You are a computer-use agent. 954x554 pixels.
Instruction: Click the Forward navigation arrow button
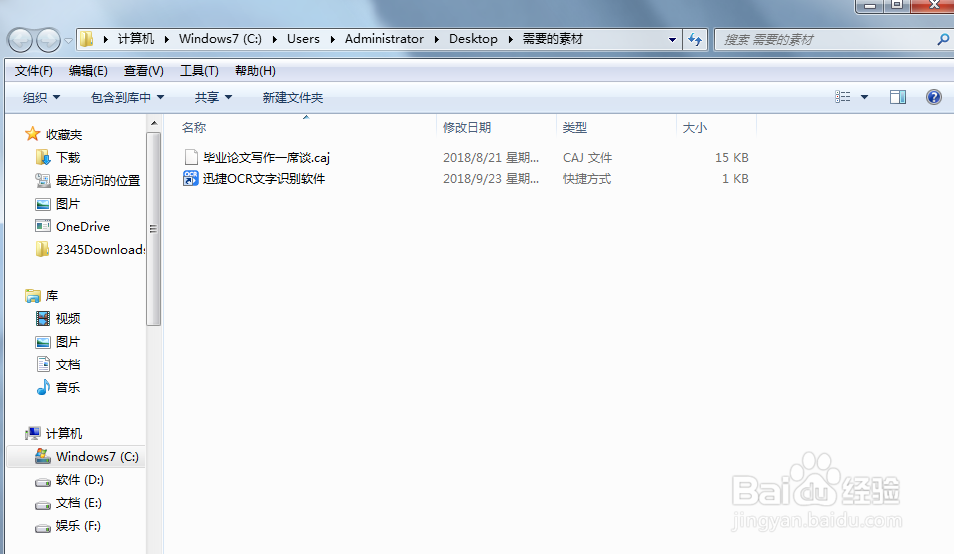(48, 40)
